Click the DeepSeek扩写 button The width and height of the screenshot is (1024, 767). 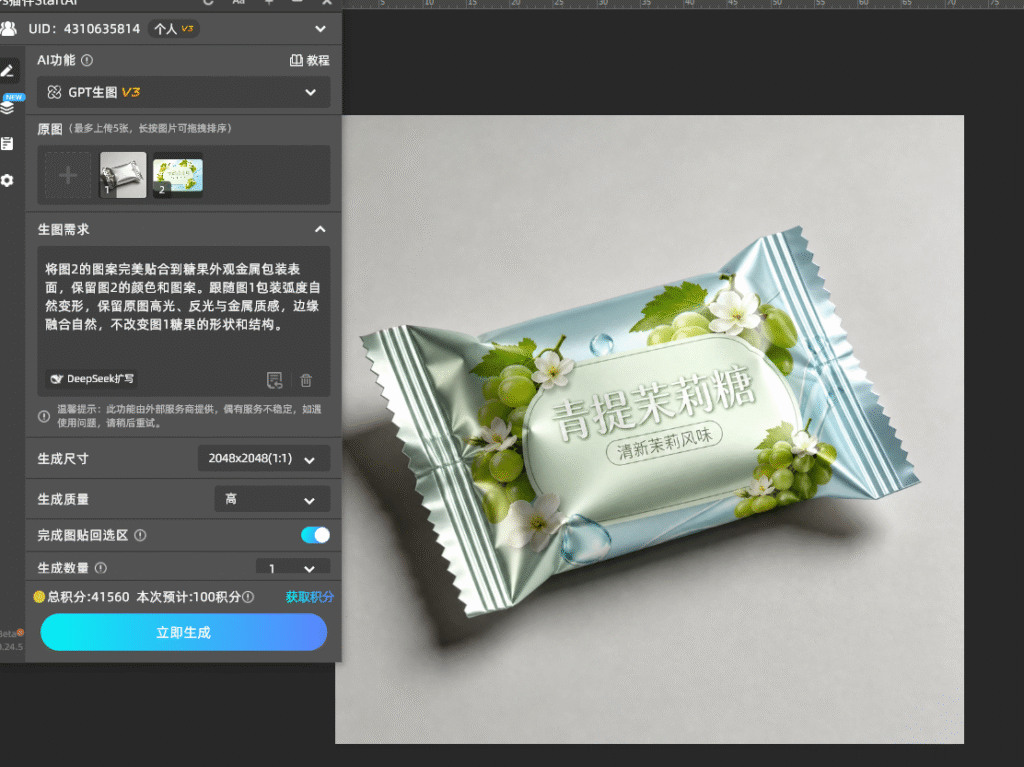(x=93, y=379)
